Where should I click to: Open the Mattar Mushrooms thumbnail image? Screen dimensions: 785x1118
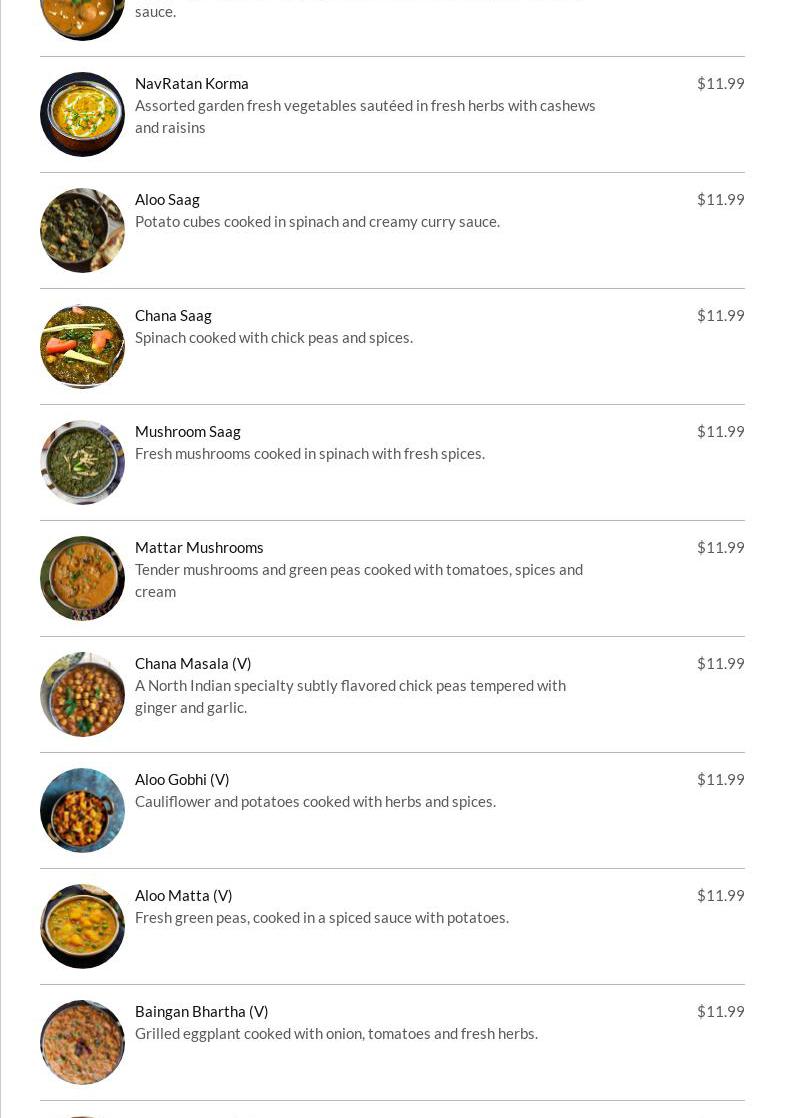click(x=82, y=578)
